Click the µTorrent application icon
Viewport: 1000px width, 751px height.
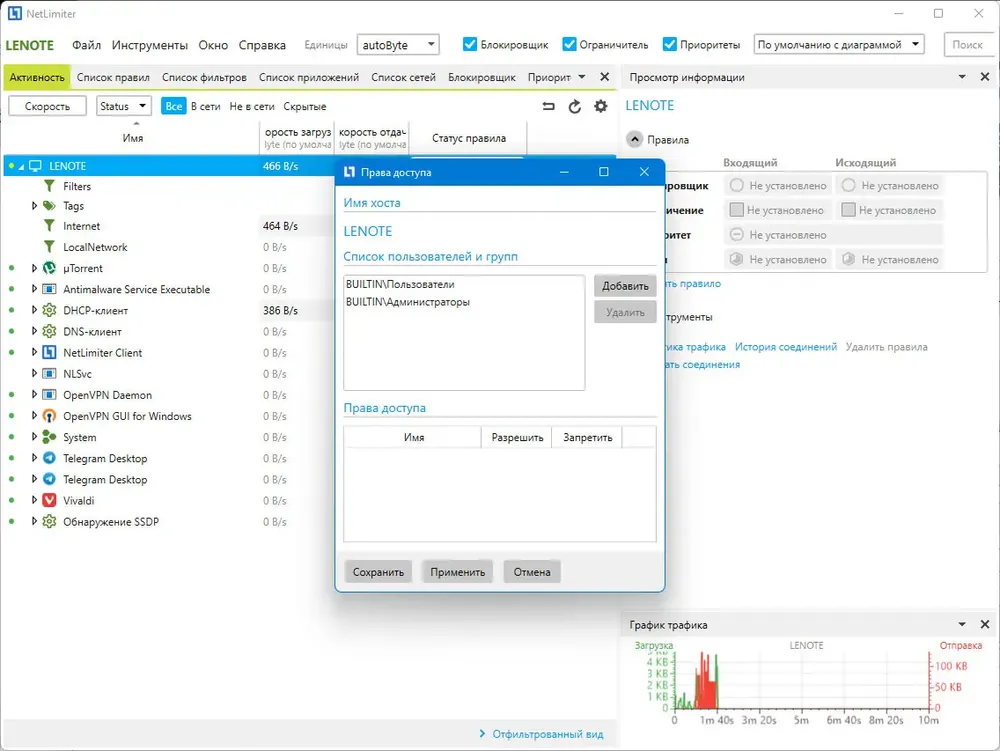tap(49, 268)
